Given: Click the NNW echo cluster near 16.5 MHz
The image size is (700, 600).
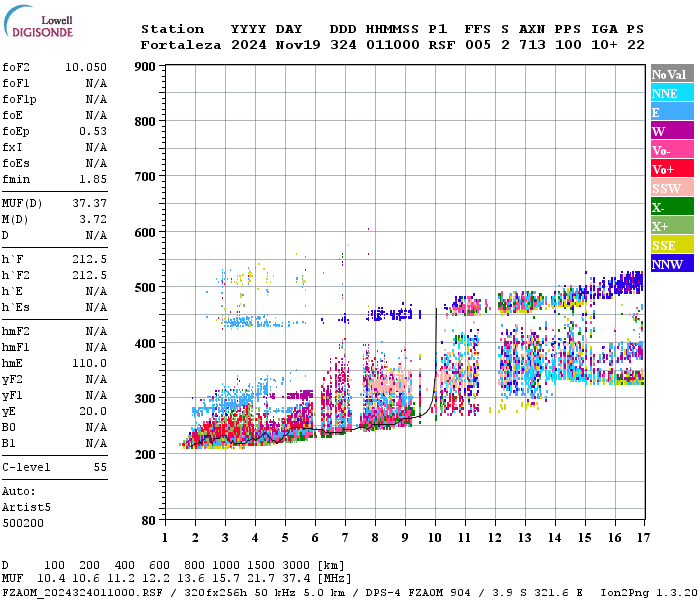Looking at the screenshot, I should point(629,282).
